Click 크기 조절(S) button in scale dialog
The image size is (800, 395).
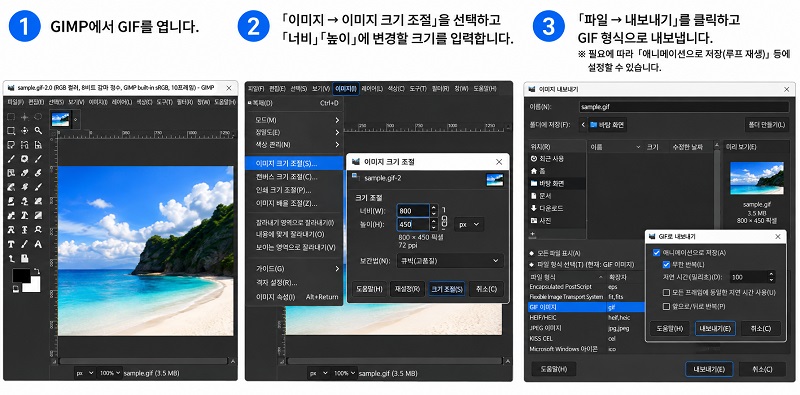[447, 289]
